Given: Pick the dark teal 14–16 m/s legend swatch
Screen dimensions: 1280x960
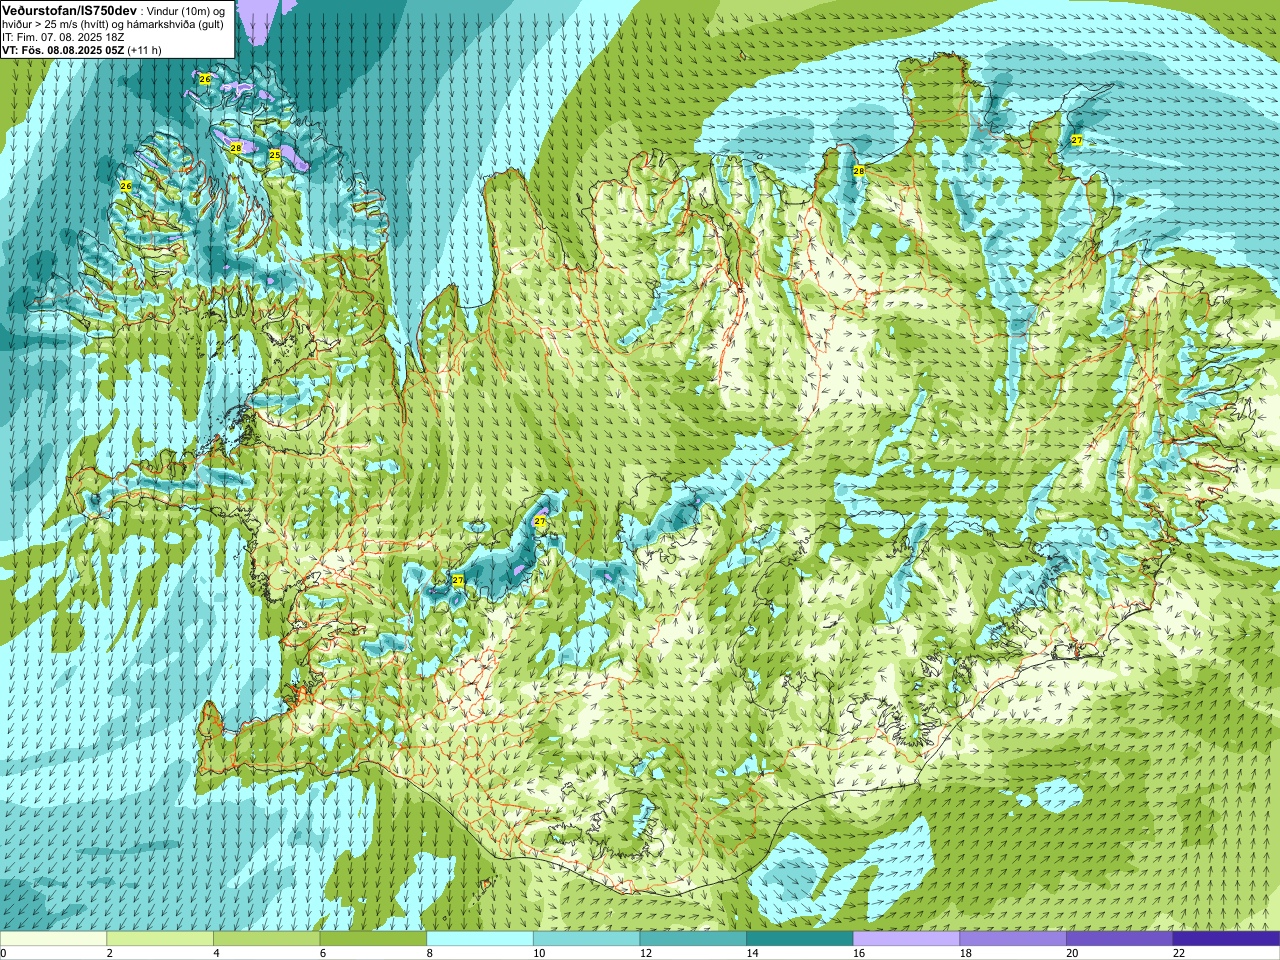Looking at the screenshot, I should (800, 939).
